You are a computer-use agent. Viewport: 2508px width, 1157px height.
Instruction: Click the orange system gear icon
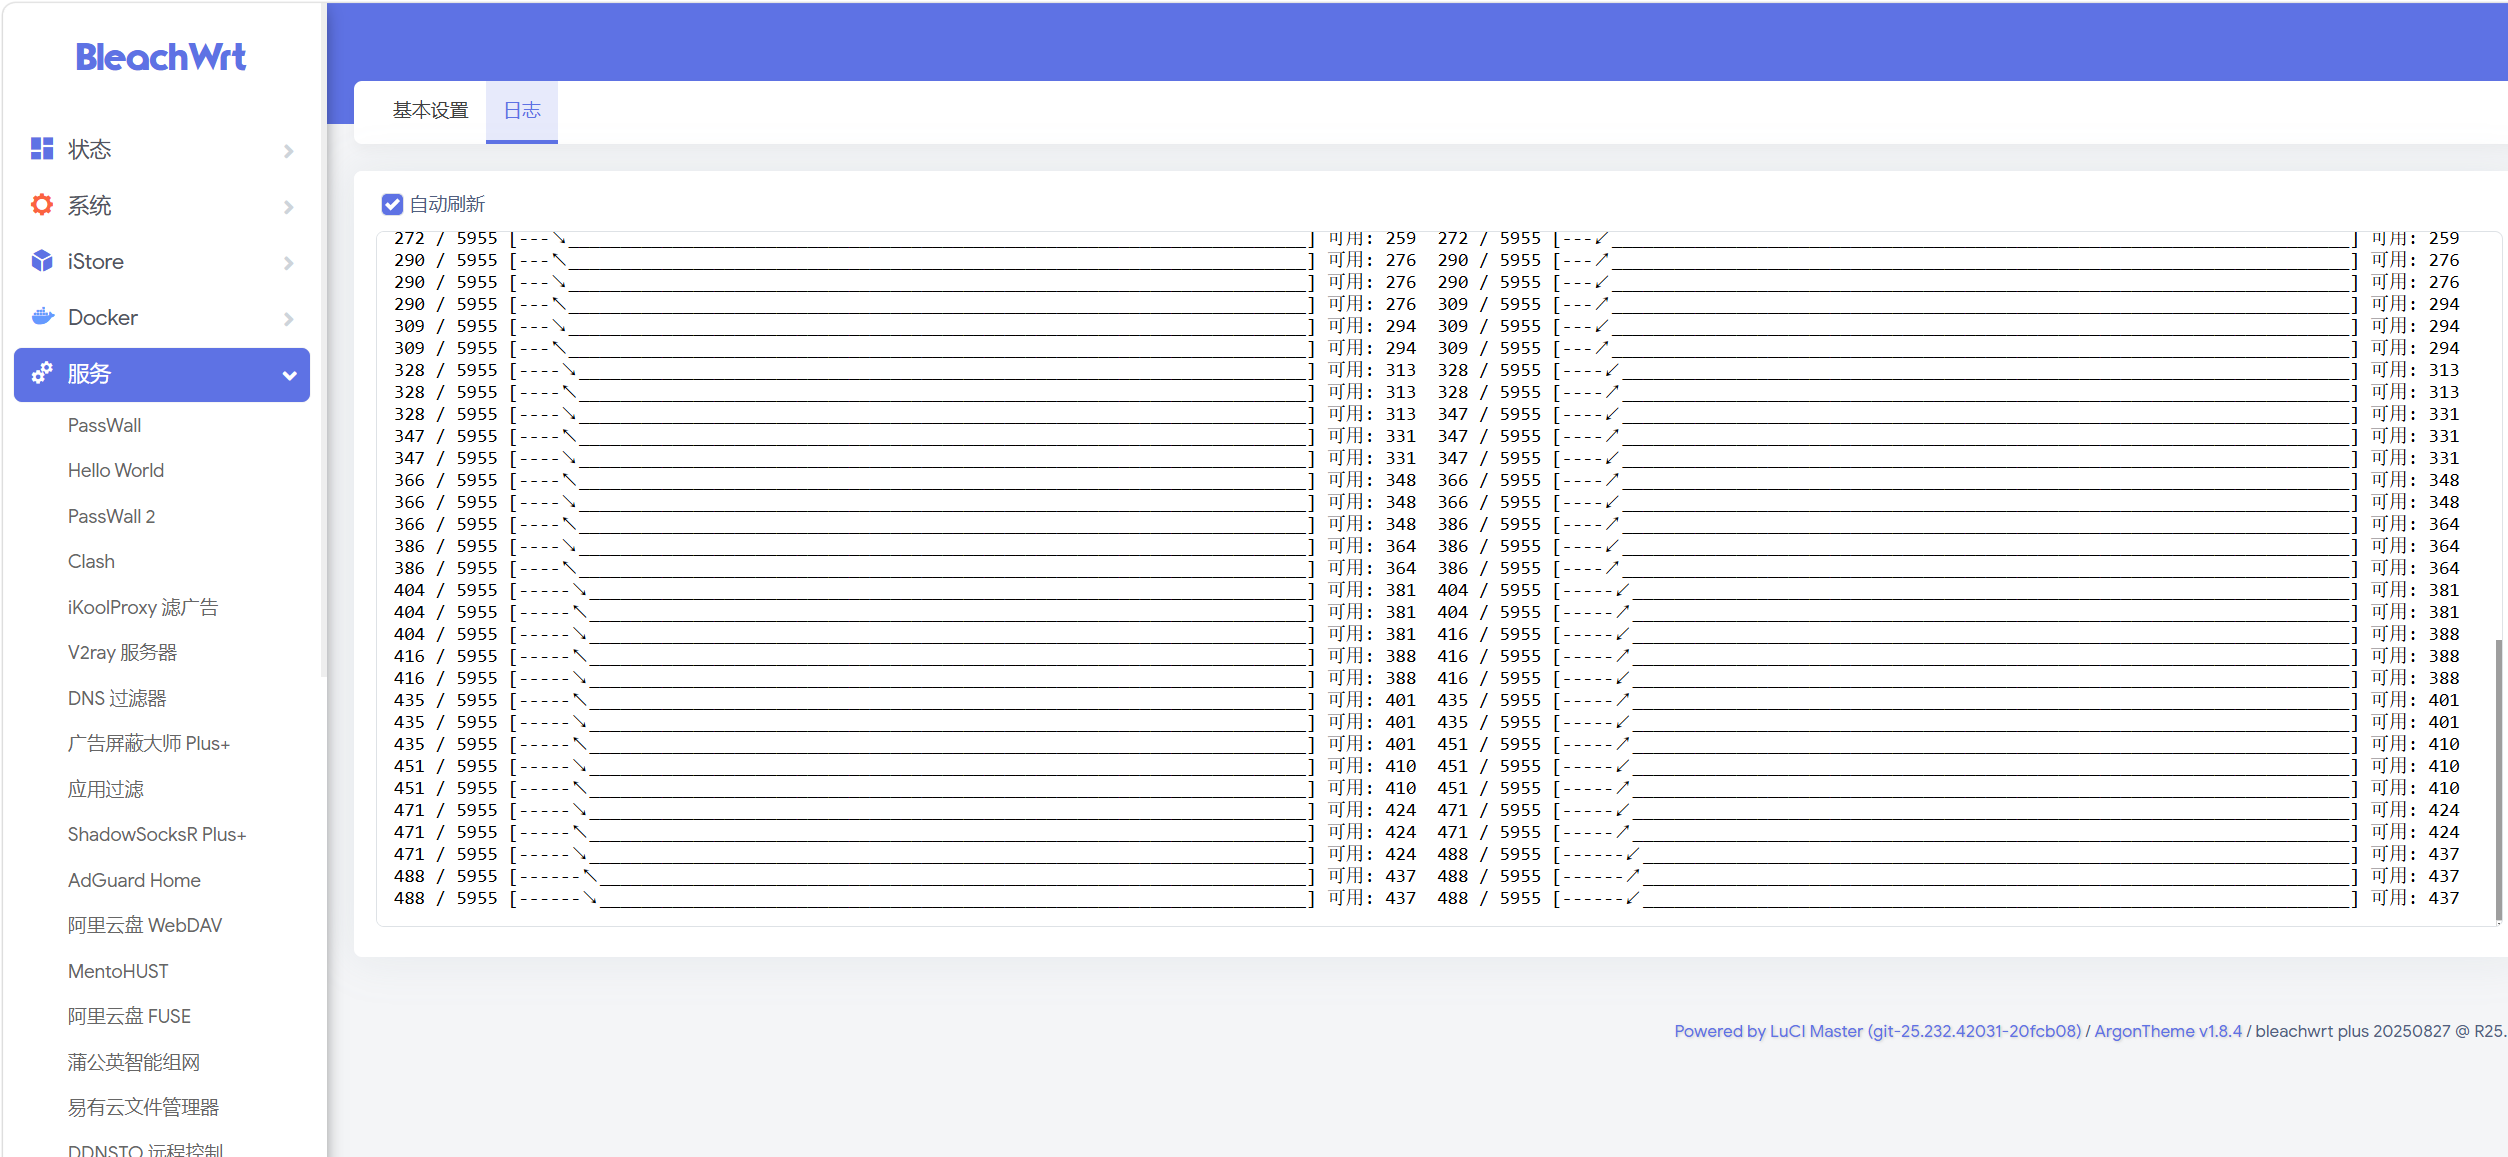click(x=42, y=205)
